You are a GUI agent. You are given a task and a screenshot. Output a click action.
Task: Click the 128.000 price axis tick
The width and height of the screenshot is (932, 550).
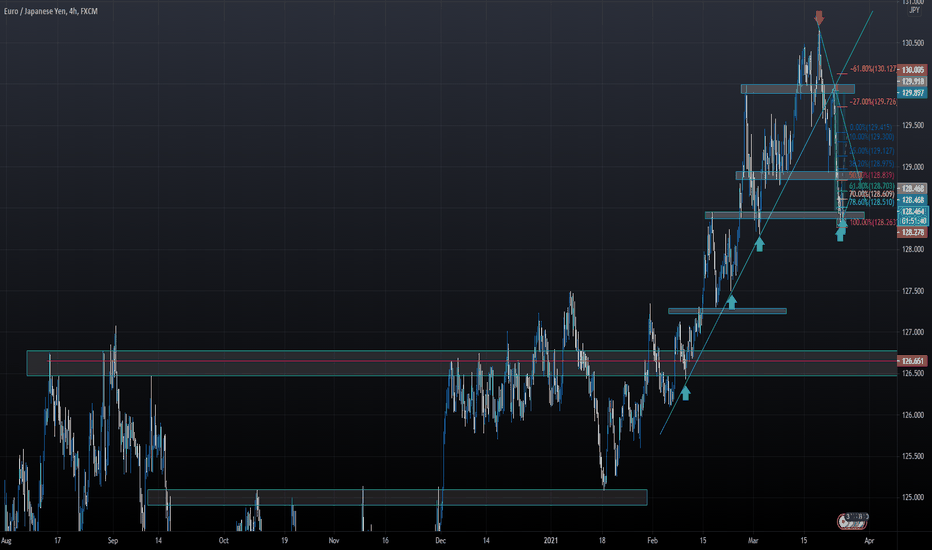913,249
